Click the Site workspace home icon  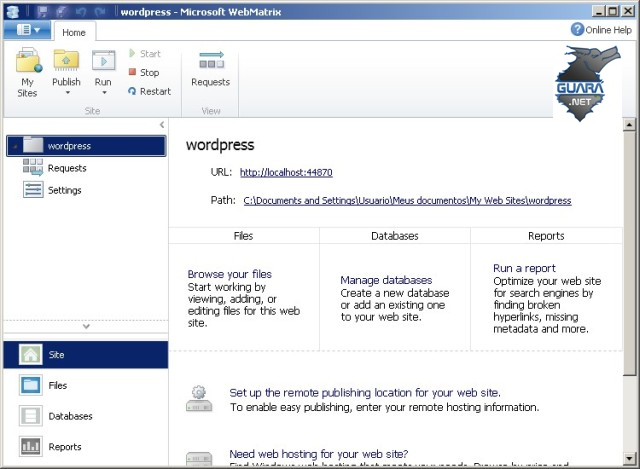(x=30, y=354)
